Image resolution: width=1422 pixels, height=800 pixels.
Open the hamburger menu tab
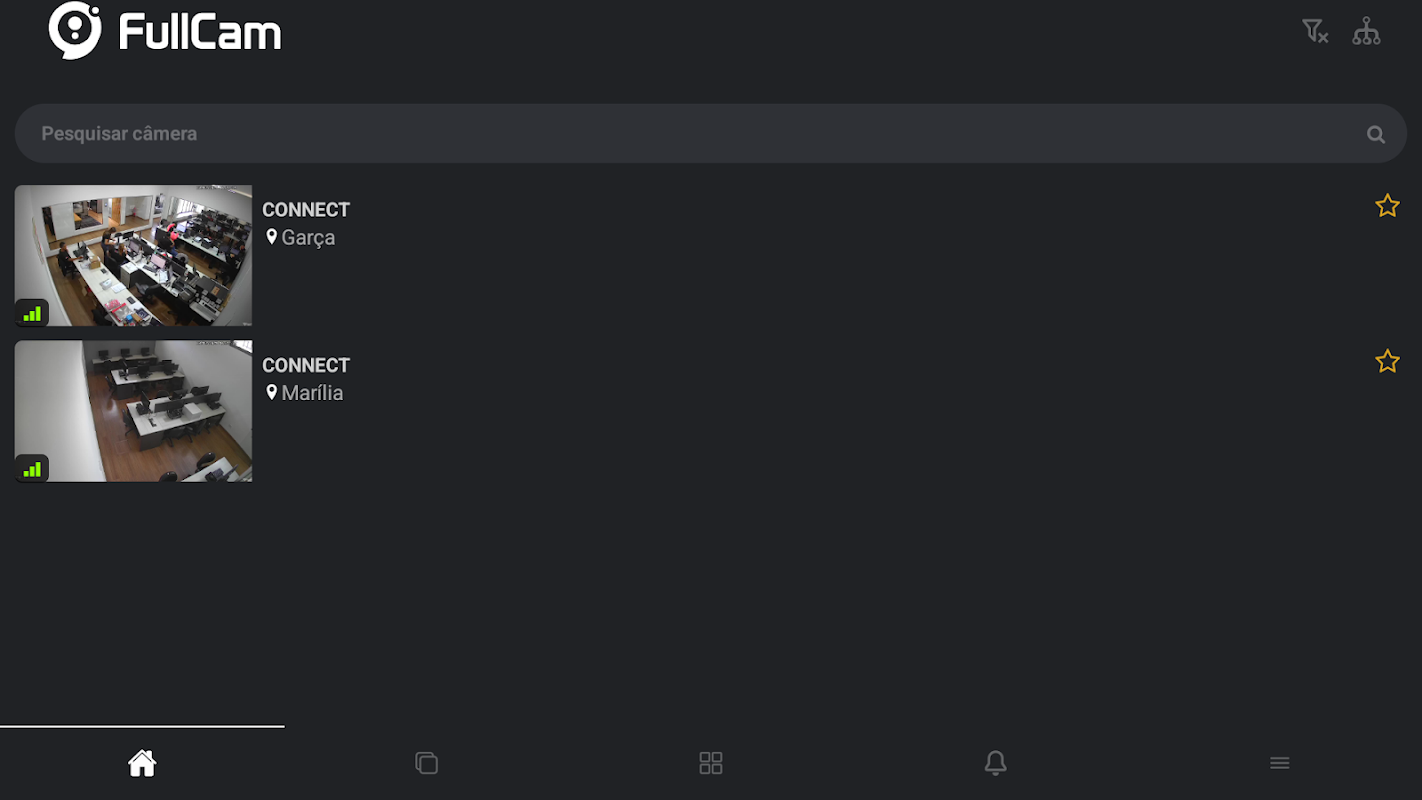[x=1279, y=763]
